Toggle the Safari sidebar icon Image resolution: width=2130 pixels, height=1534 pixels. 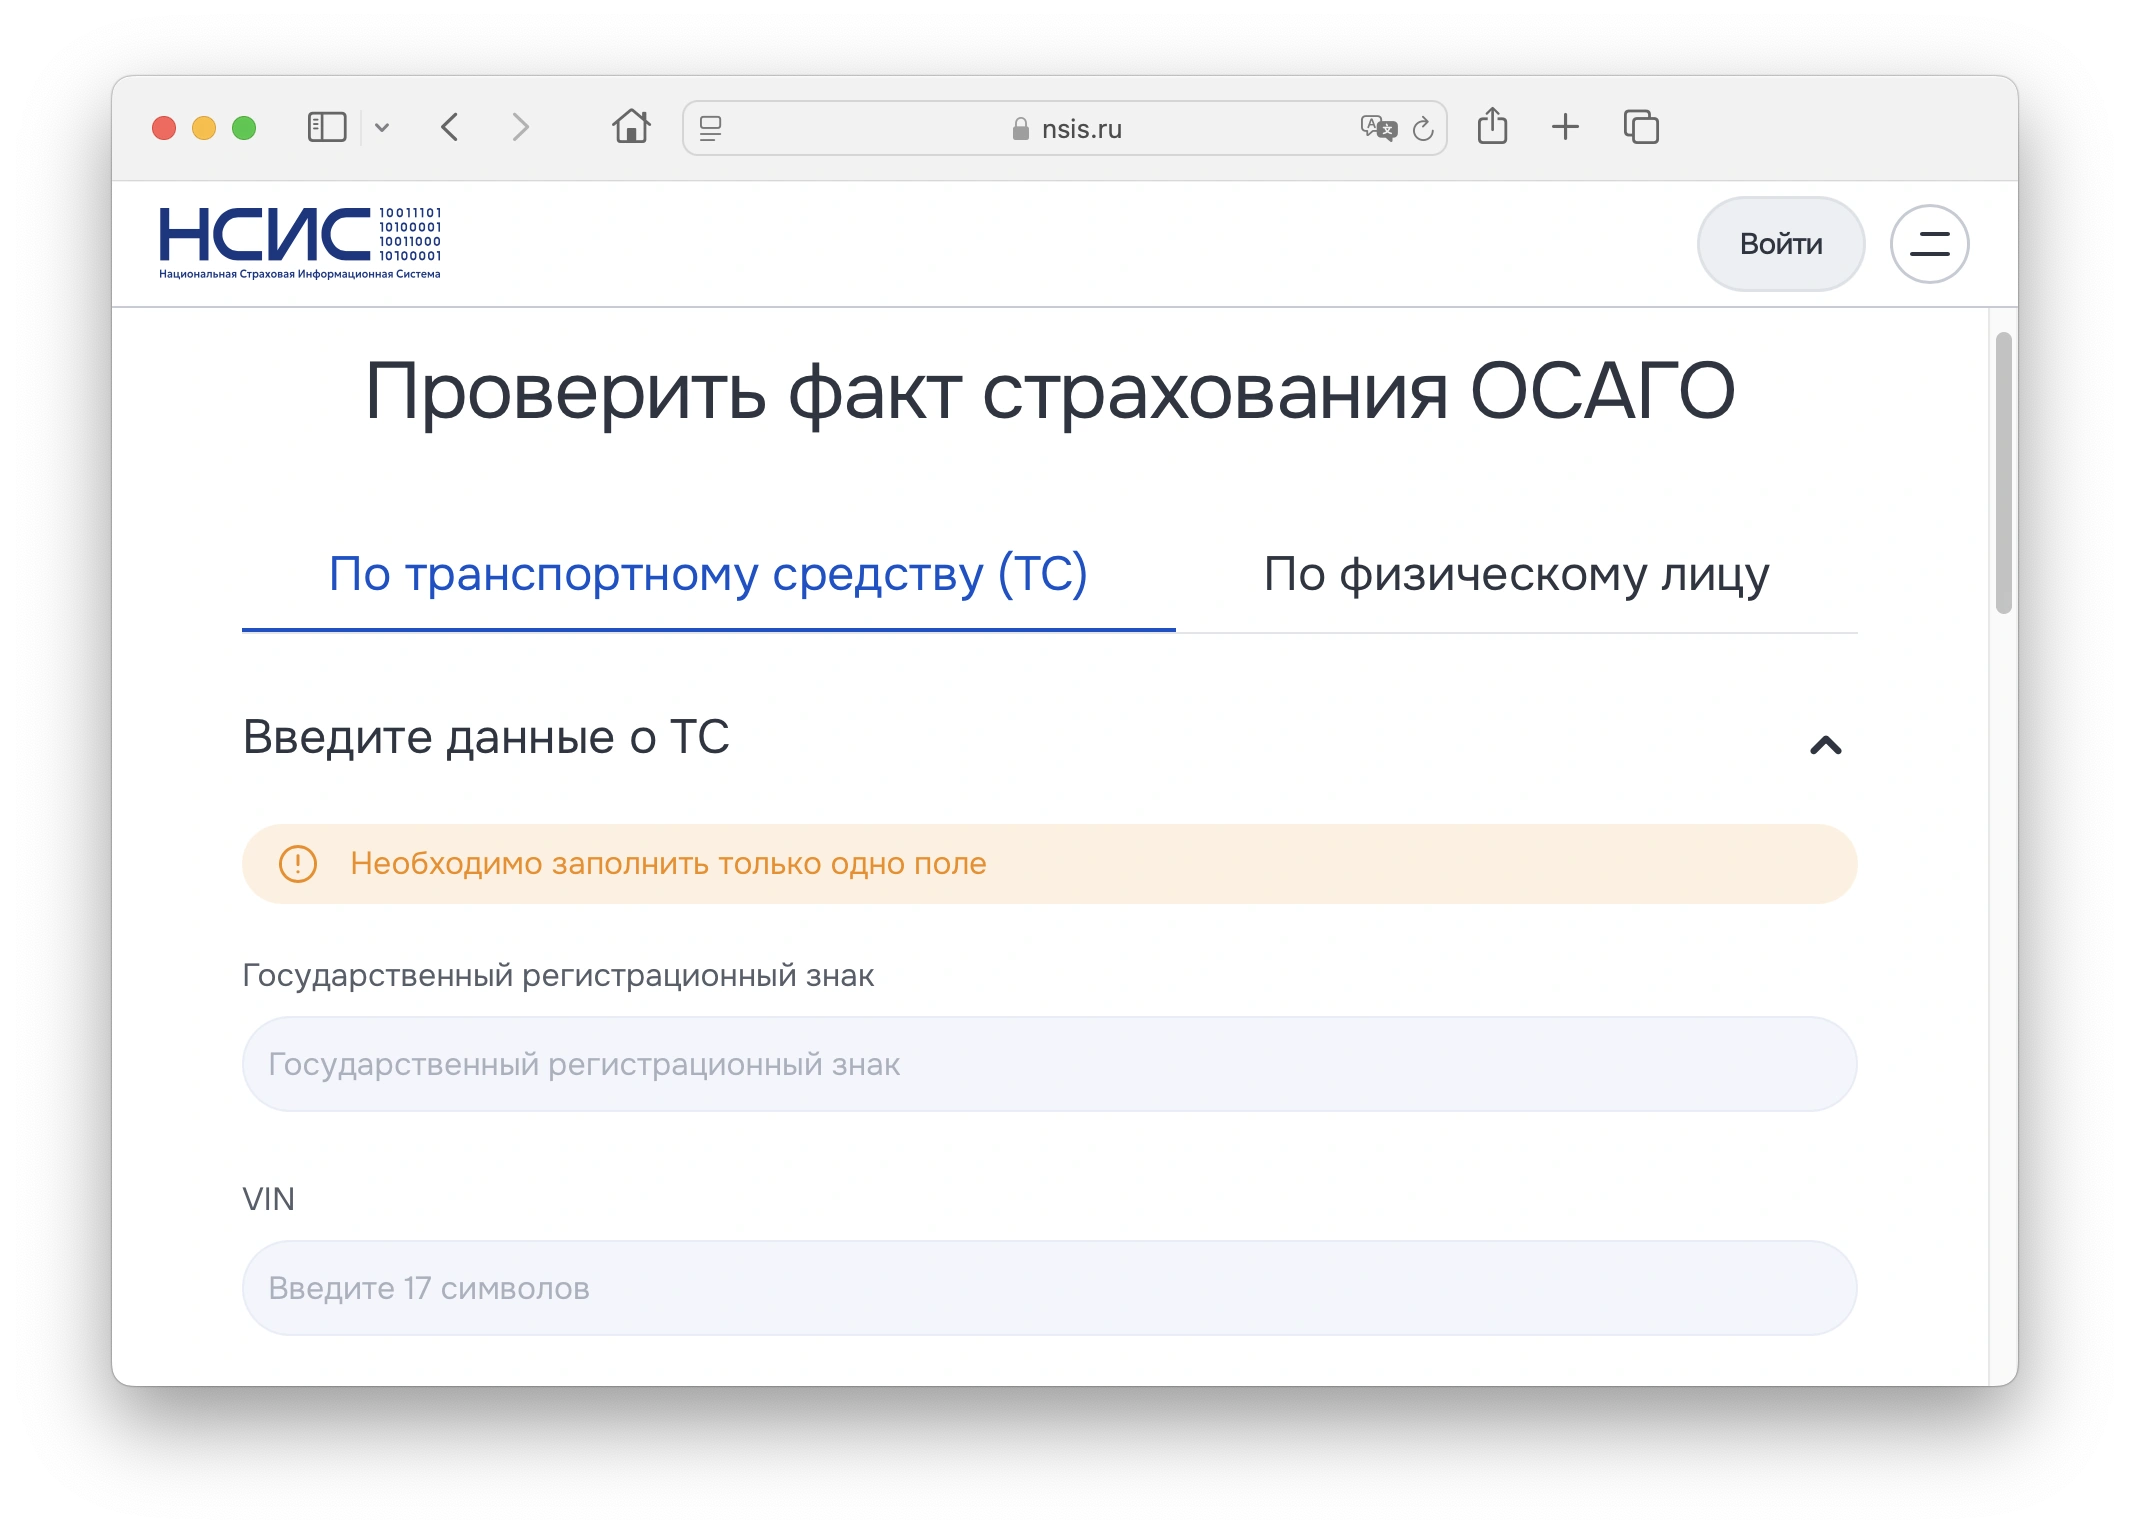[326, 128]
